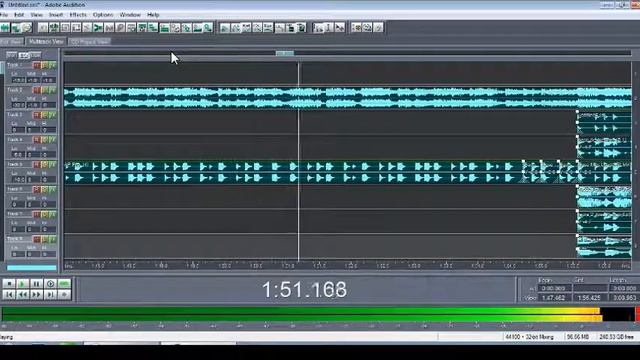Open the Window menu
Viewport: 640px width, 360px height.
pyautogui.click(x=130, y=15)
